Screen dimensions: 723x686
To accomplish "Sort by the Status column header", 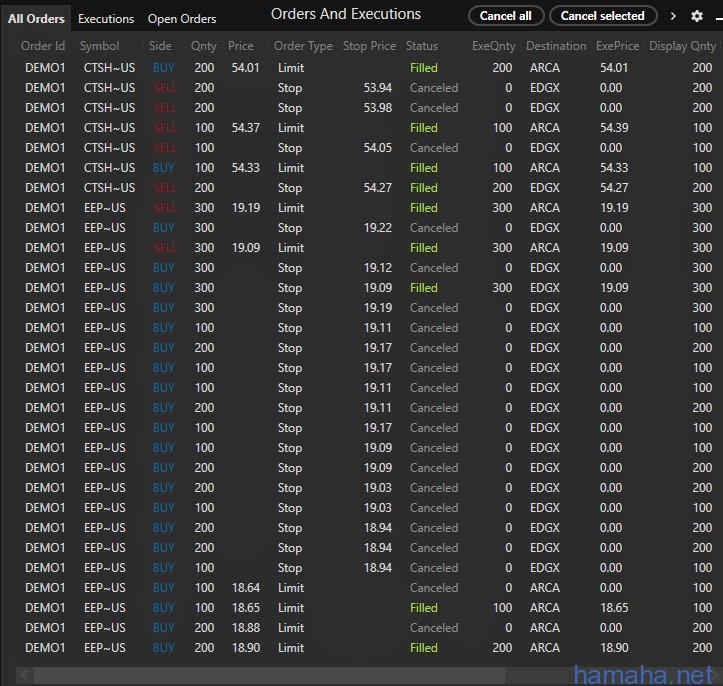I will pos(422,46).
